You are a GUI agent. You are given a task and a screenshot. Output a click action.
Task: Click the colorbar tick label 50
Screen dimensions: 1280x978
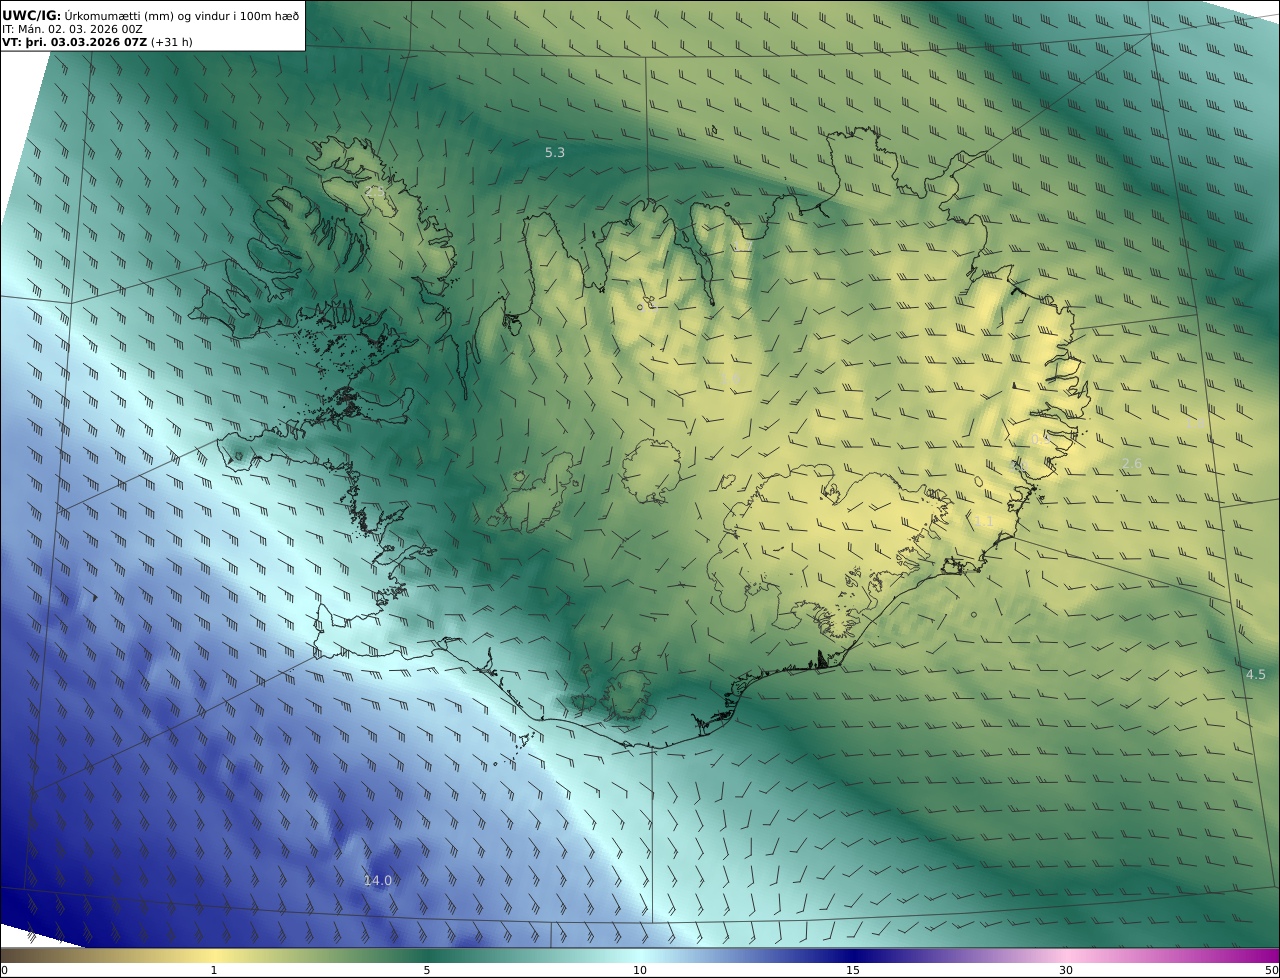[1271, 970]
